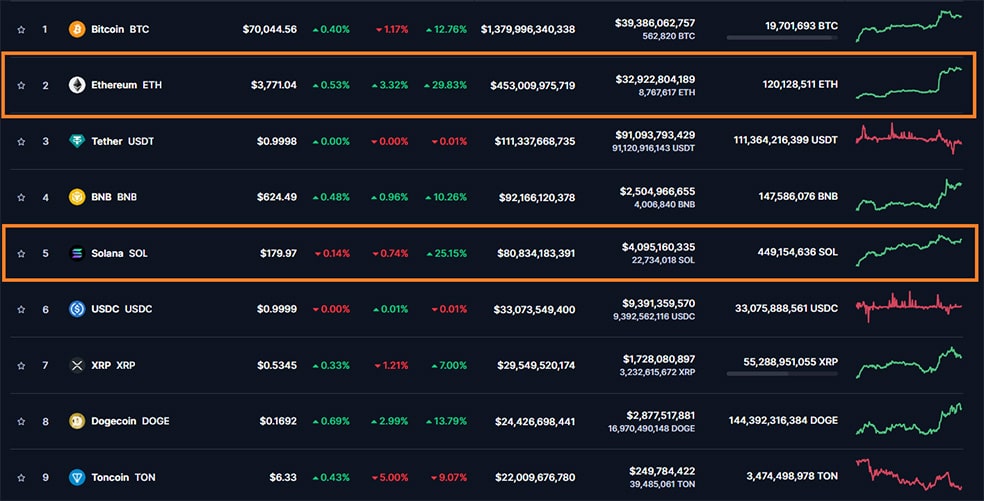Select Solana price $179.97
This screenshot has height=501, width=984.
tap(279, 254)
